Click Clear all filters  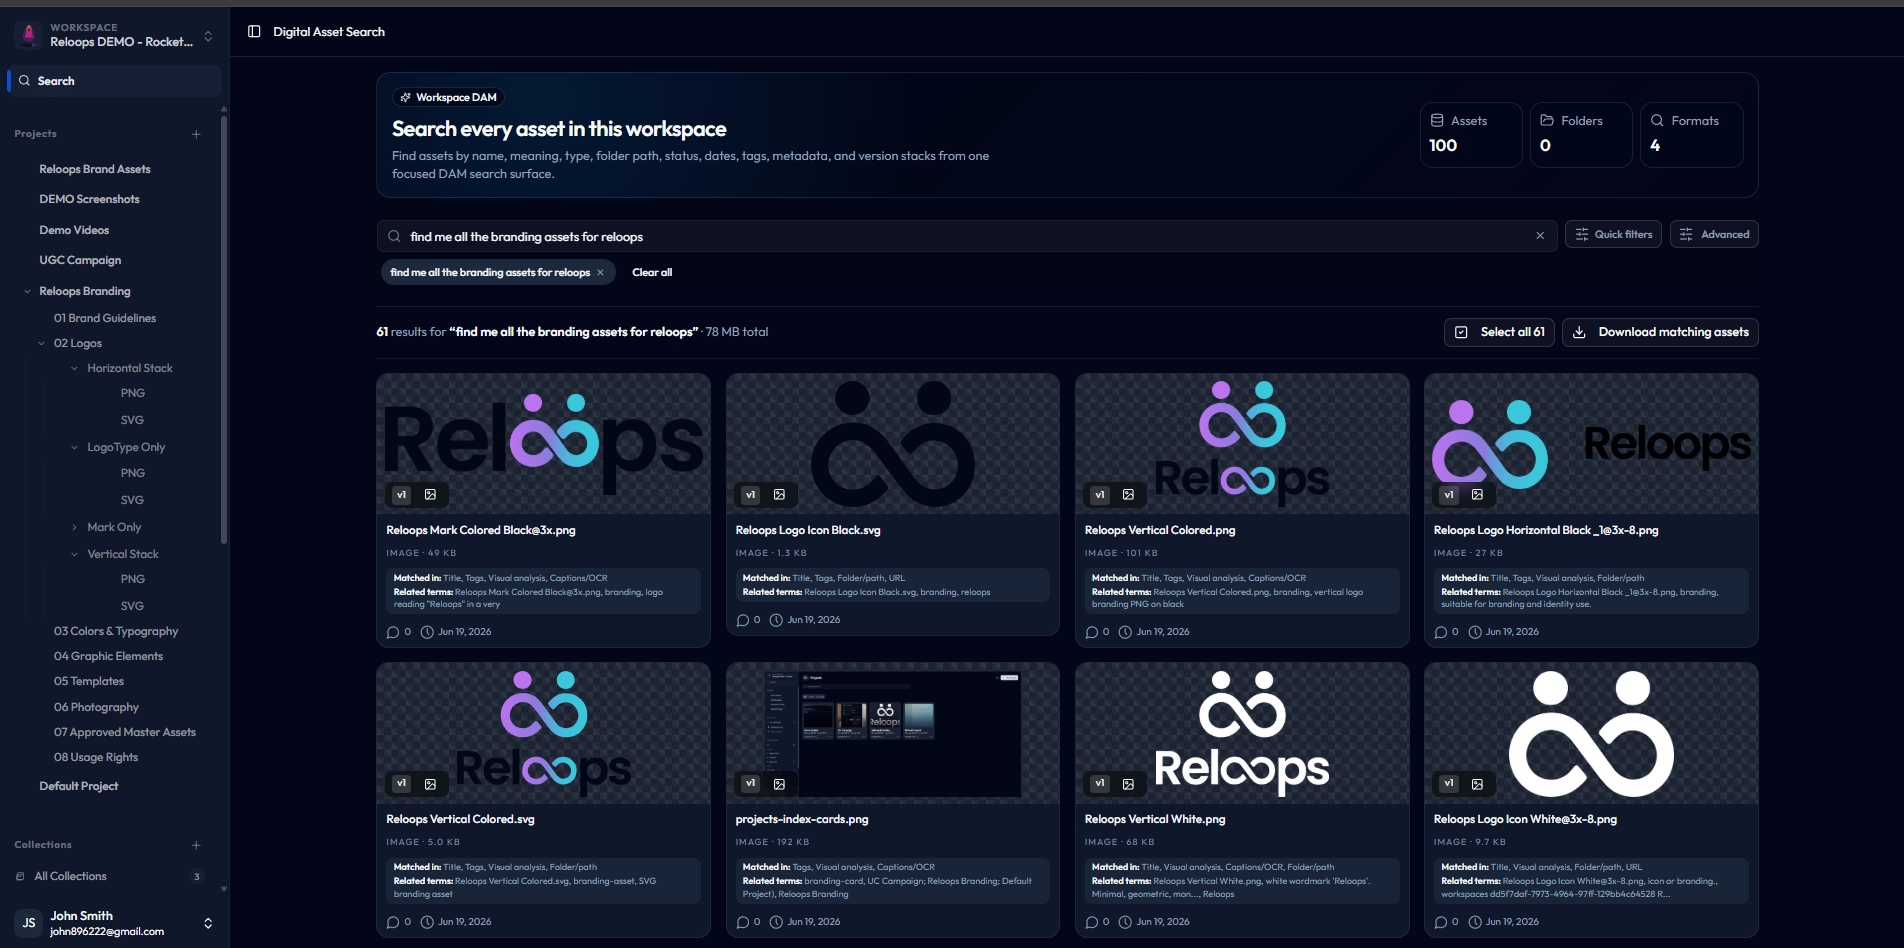(x=652, y=272)
